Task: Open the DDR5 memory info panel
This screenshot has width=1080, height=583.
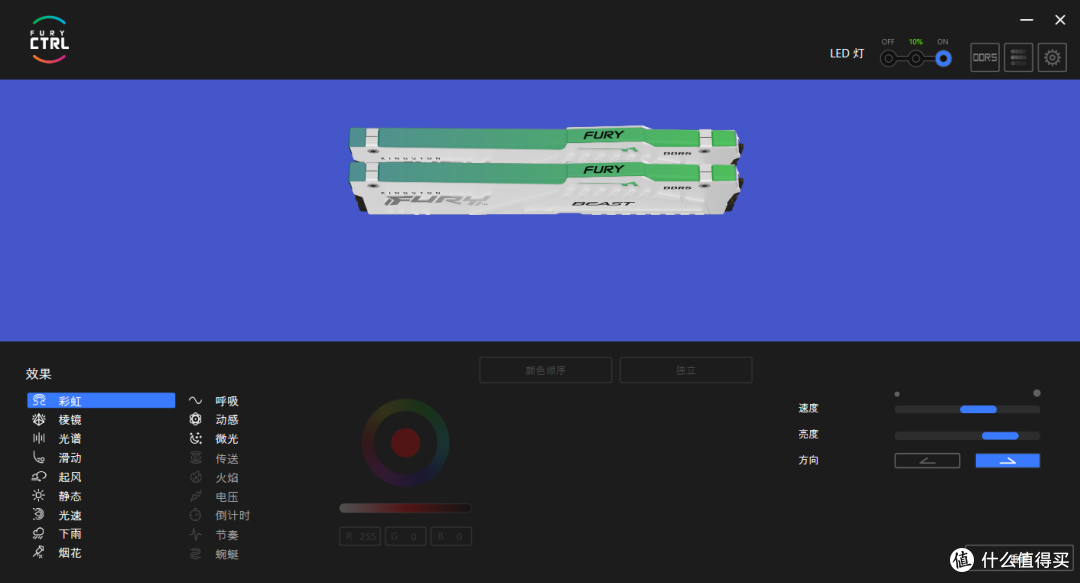Action: coord(985,58)
